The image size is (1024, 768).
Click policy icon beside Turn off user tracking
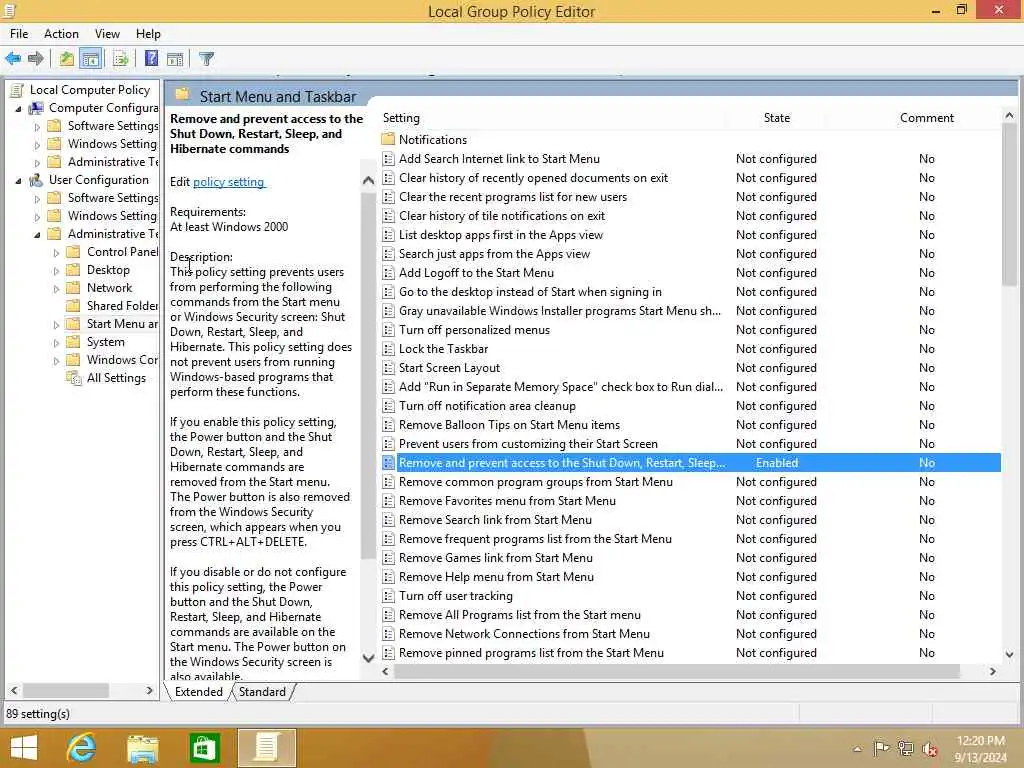click(x=388, y=596)
